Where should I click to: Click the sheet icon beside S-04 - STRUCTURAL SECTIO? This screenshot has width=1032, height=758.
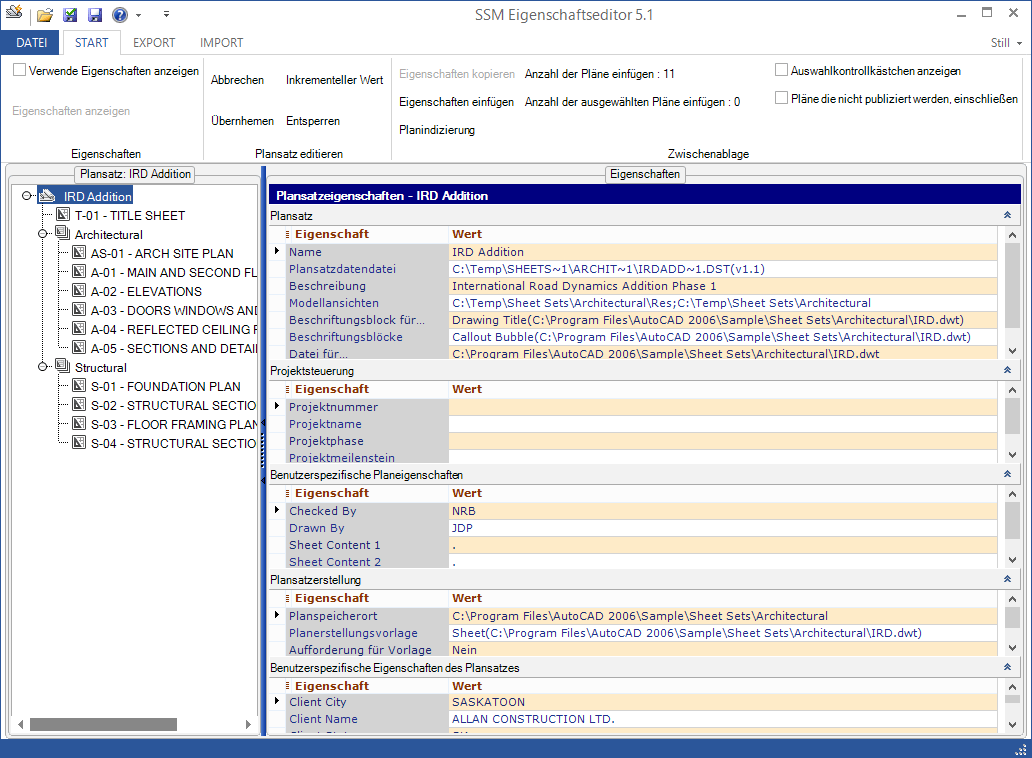click(79, 443)
